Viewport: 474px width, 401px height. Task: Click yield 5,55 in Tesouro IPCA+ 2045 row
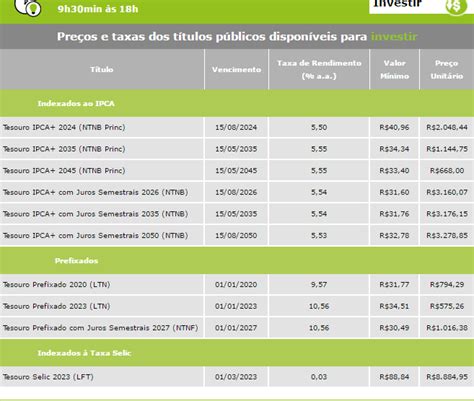click(x=319, y=171)
